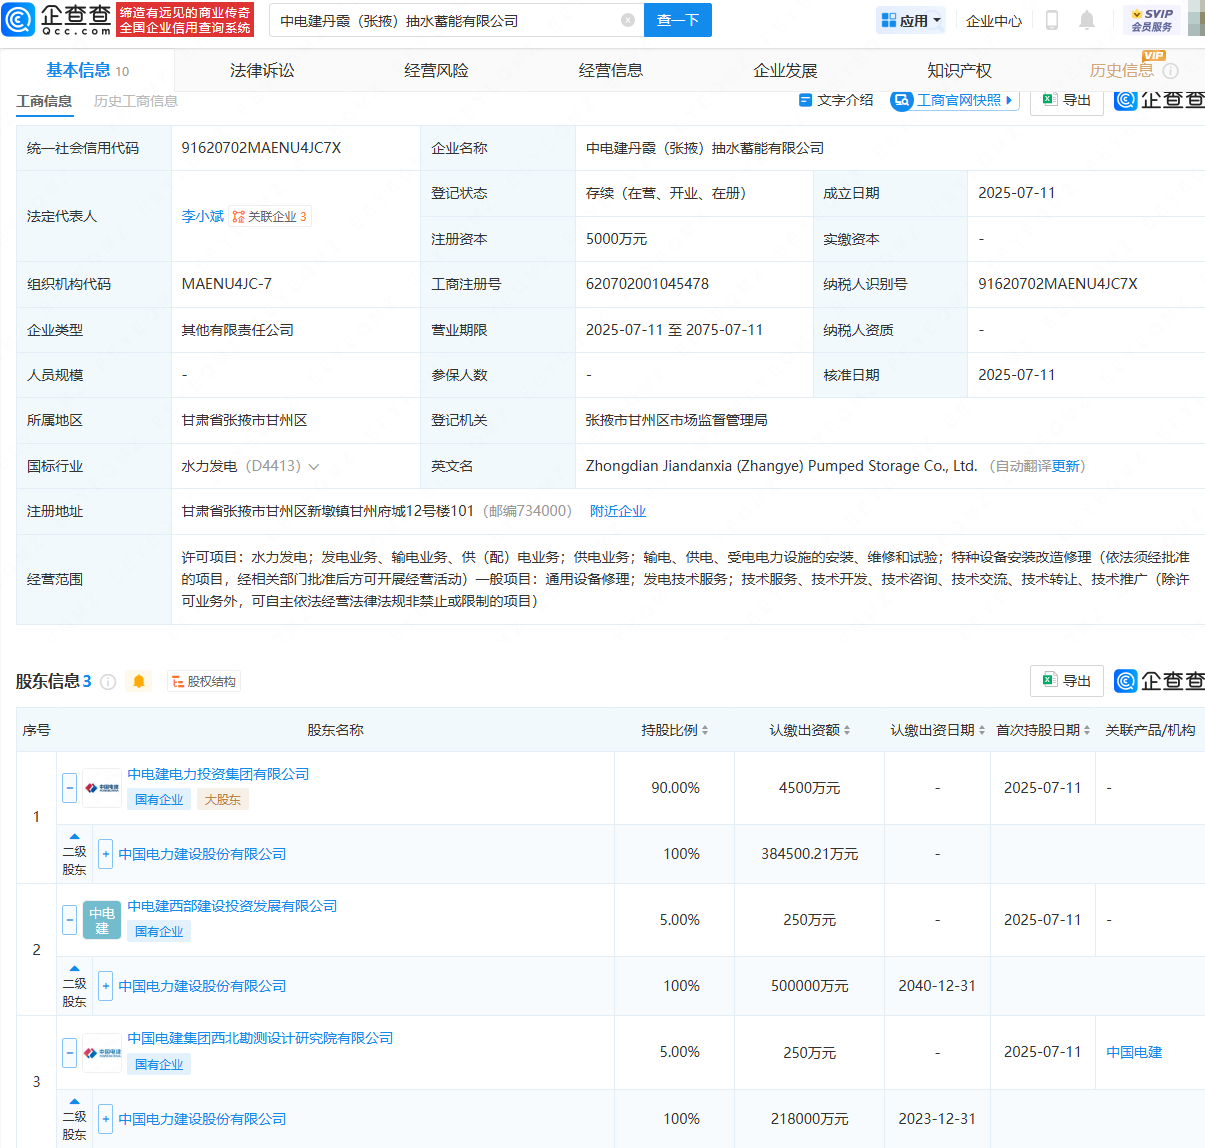Expand the 水力发电 (D4413) industry dropdown
The height and width of the screenshot is (1148, 1205).
(314, 467)
